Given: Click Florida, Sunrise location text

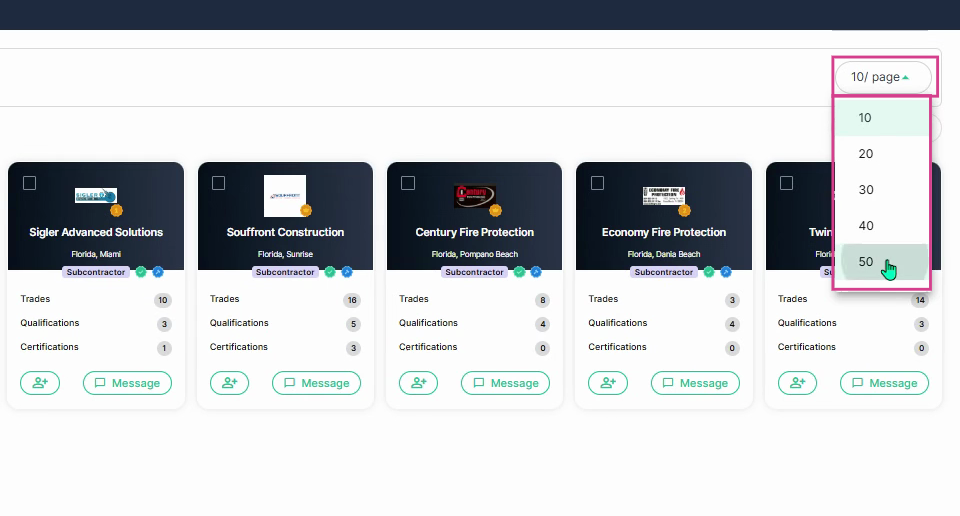Looking at the screenshot, I should pos(285,254).
